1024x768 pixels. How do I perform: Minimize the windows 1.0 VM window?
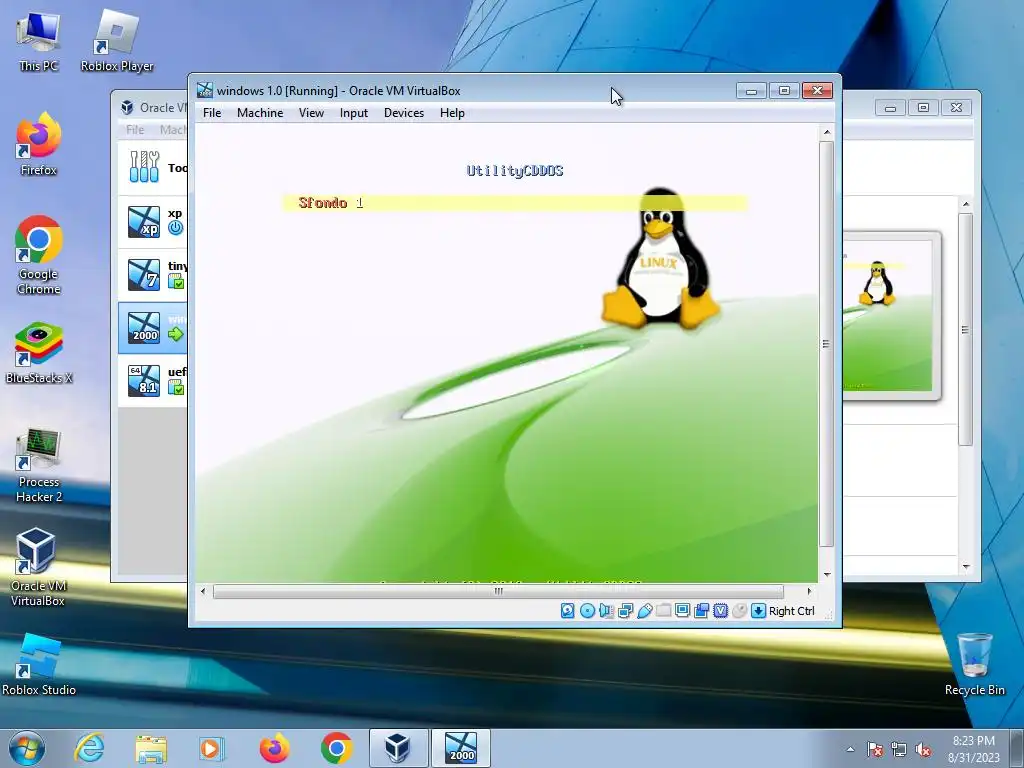coord(751,91)
